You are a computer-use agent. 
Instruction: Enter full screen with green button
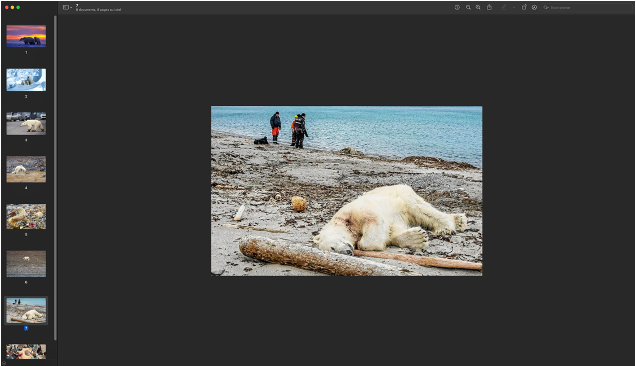[x=18, y=7]
